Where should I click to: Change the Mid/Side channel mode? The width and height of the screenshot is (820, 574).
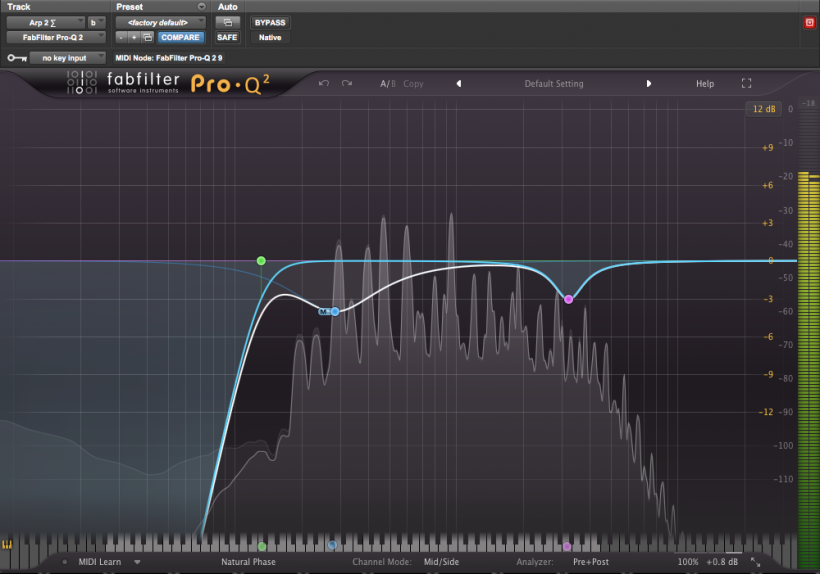click(x=441, y=562)
